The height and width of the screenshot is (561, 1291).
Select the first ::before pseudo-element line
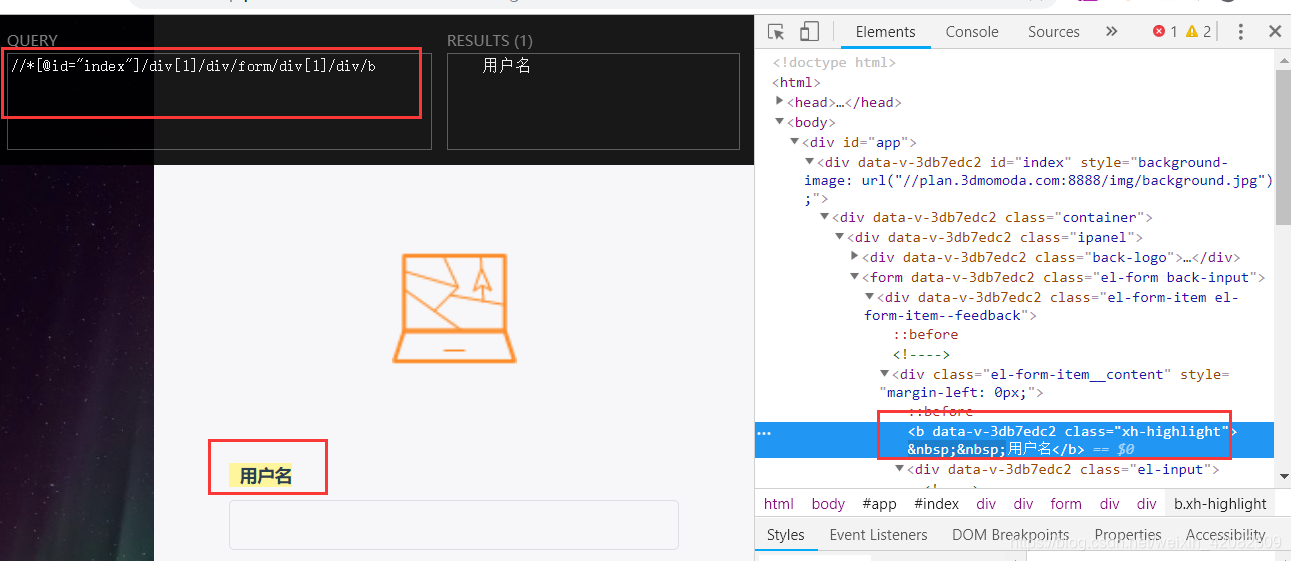point(926,334)
